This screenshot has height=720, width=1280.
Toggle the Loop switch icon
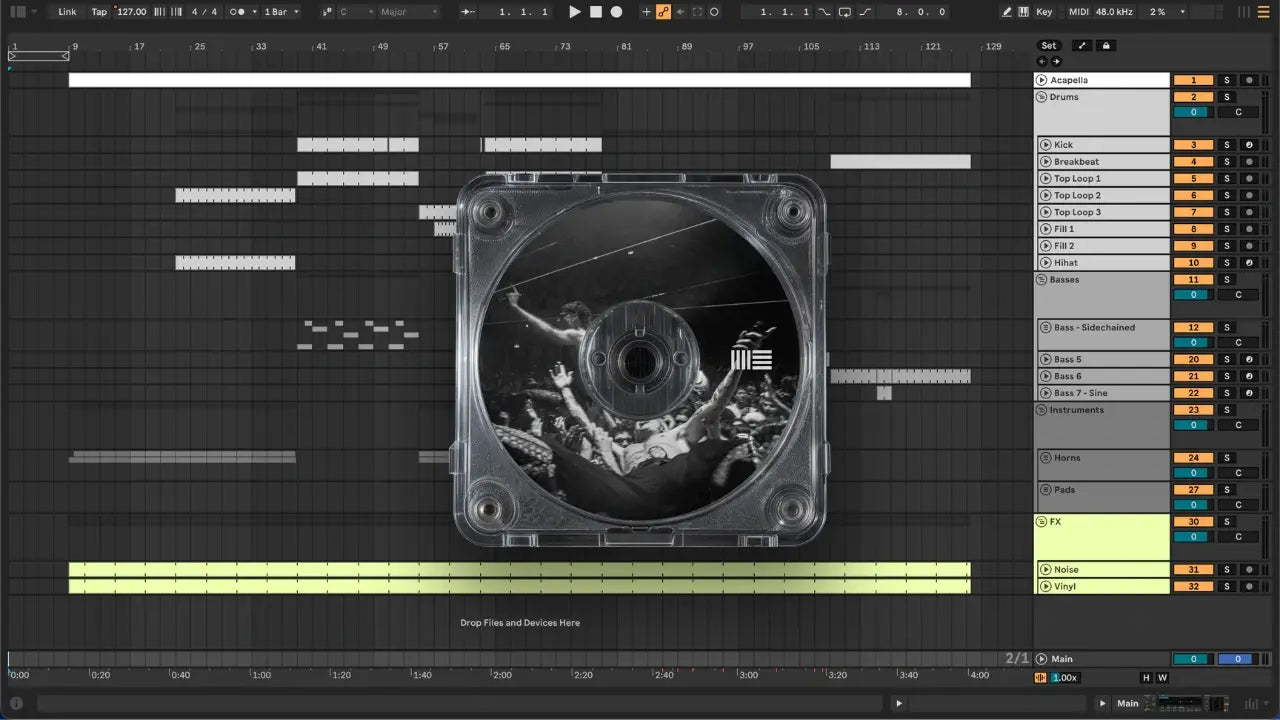coord(845,12)
